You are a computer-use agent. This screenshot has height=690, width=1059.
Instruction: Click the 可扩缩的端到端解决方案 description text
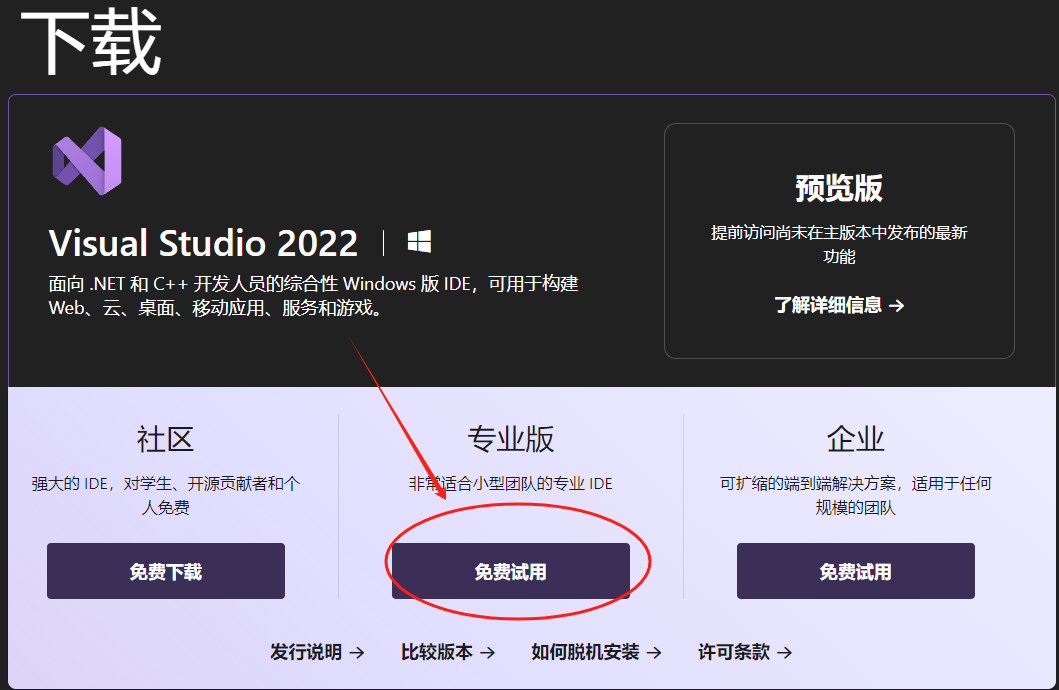coord(856,496)
